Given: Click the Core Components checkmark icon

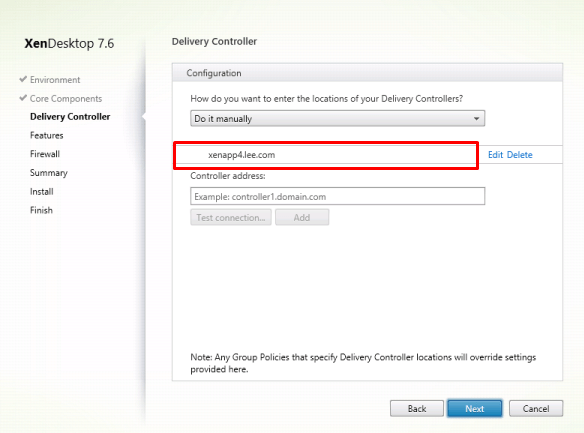Looking at the screenshot, I should 23,98.
